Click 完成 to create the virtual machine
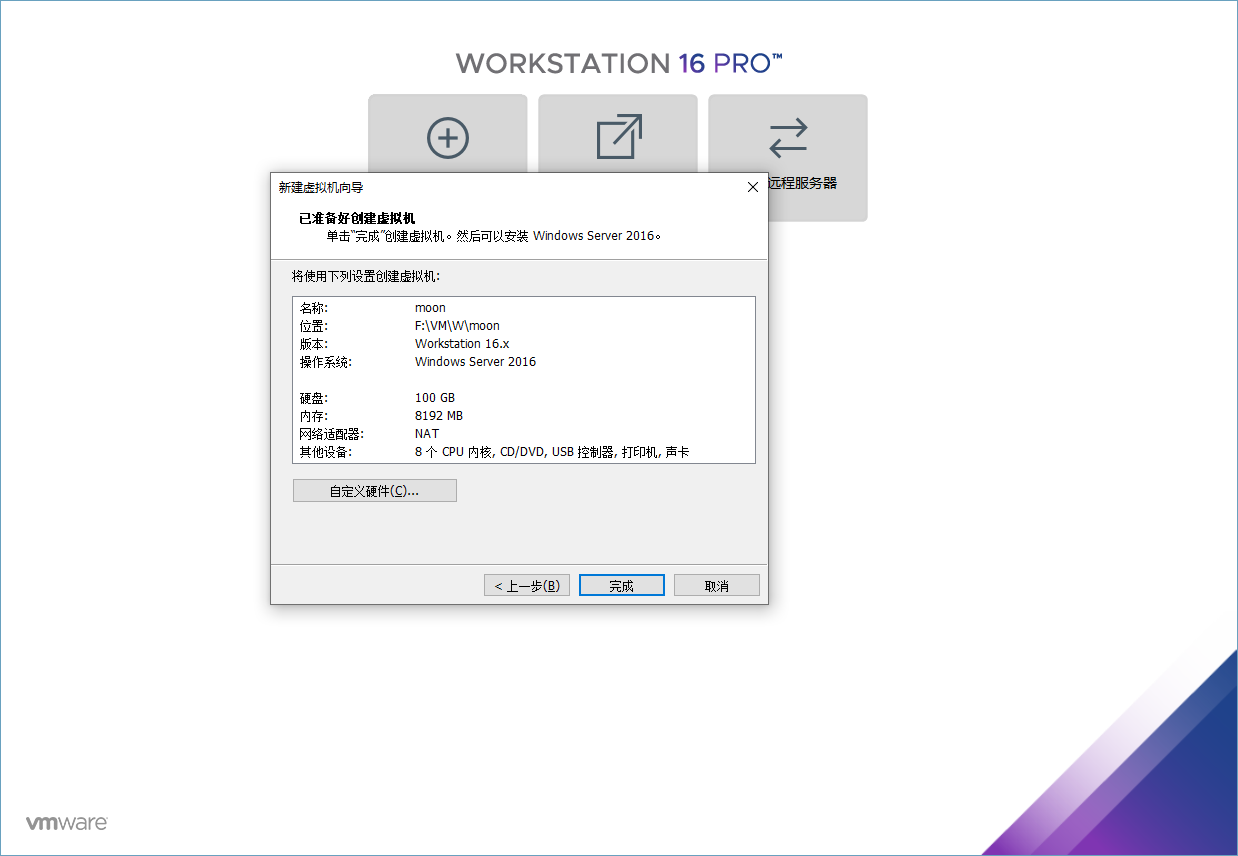This screenshot has height=856, width=1238. (x=622, y=586)
